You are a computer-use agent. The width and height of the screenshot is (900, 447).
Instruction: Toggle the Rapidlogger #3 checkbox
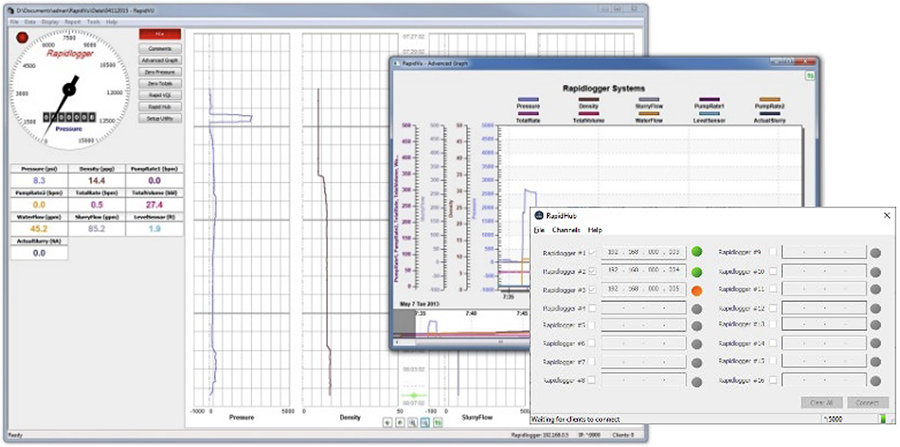click(x=592, y=290)
